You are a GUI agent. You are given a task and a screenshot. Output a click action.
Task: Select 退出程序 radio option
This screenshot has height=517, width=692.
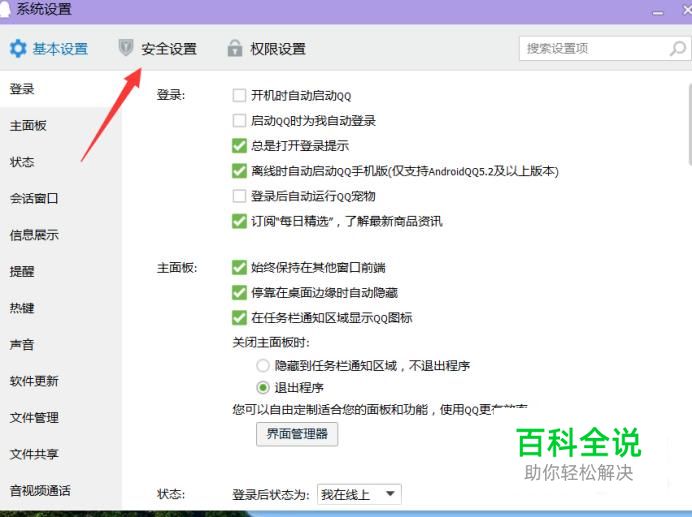(263, 388)
